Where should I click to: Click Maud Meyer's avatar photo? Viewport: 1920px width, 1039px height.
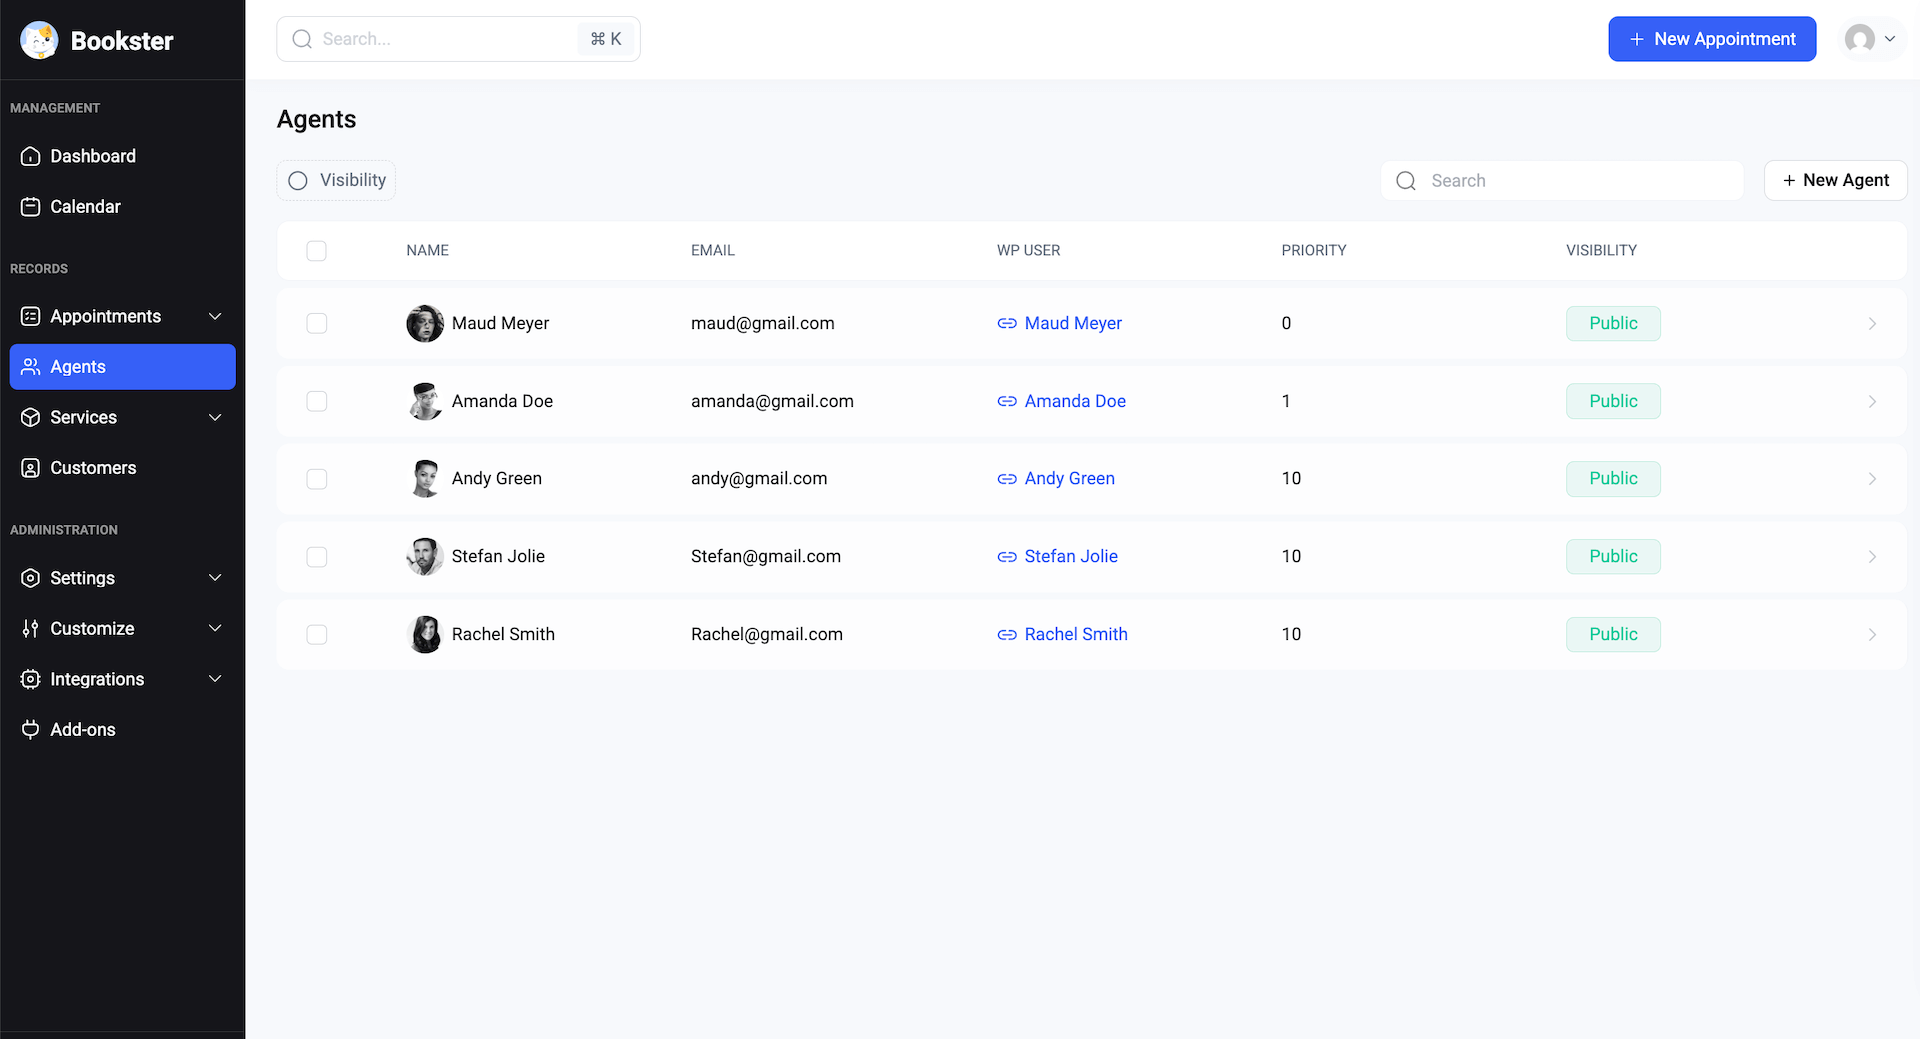425,323
